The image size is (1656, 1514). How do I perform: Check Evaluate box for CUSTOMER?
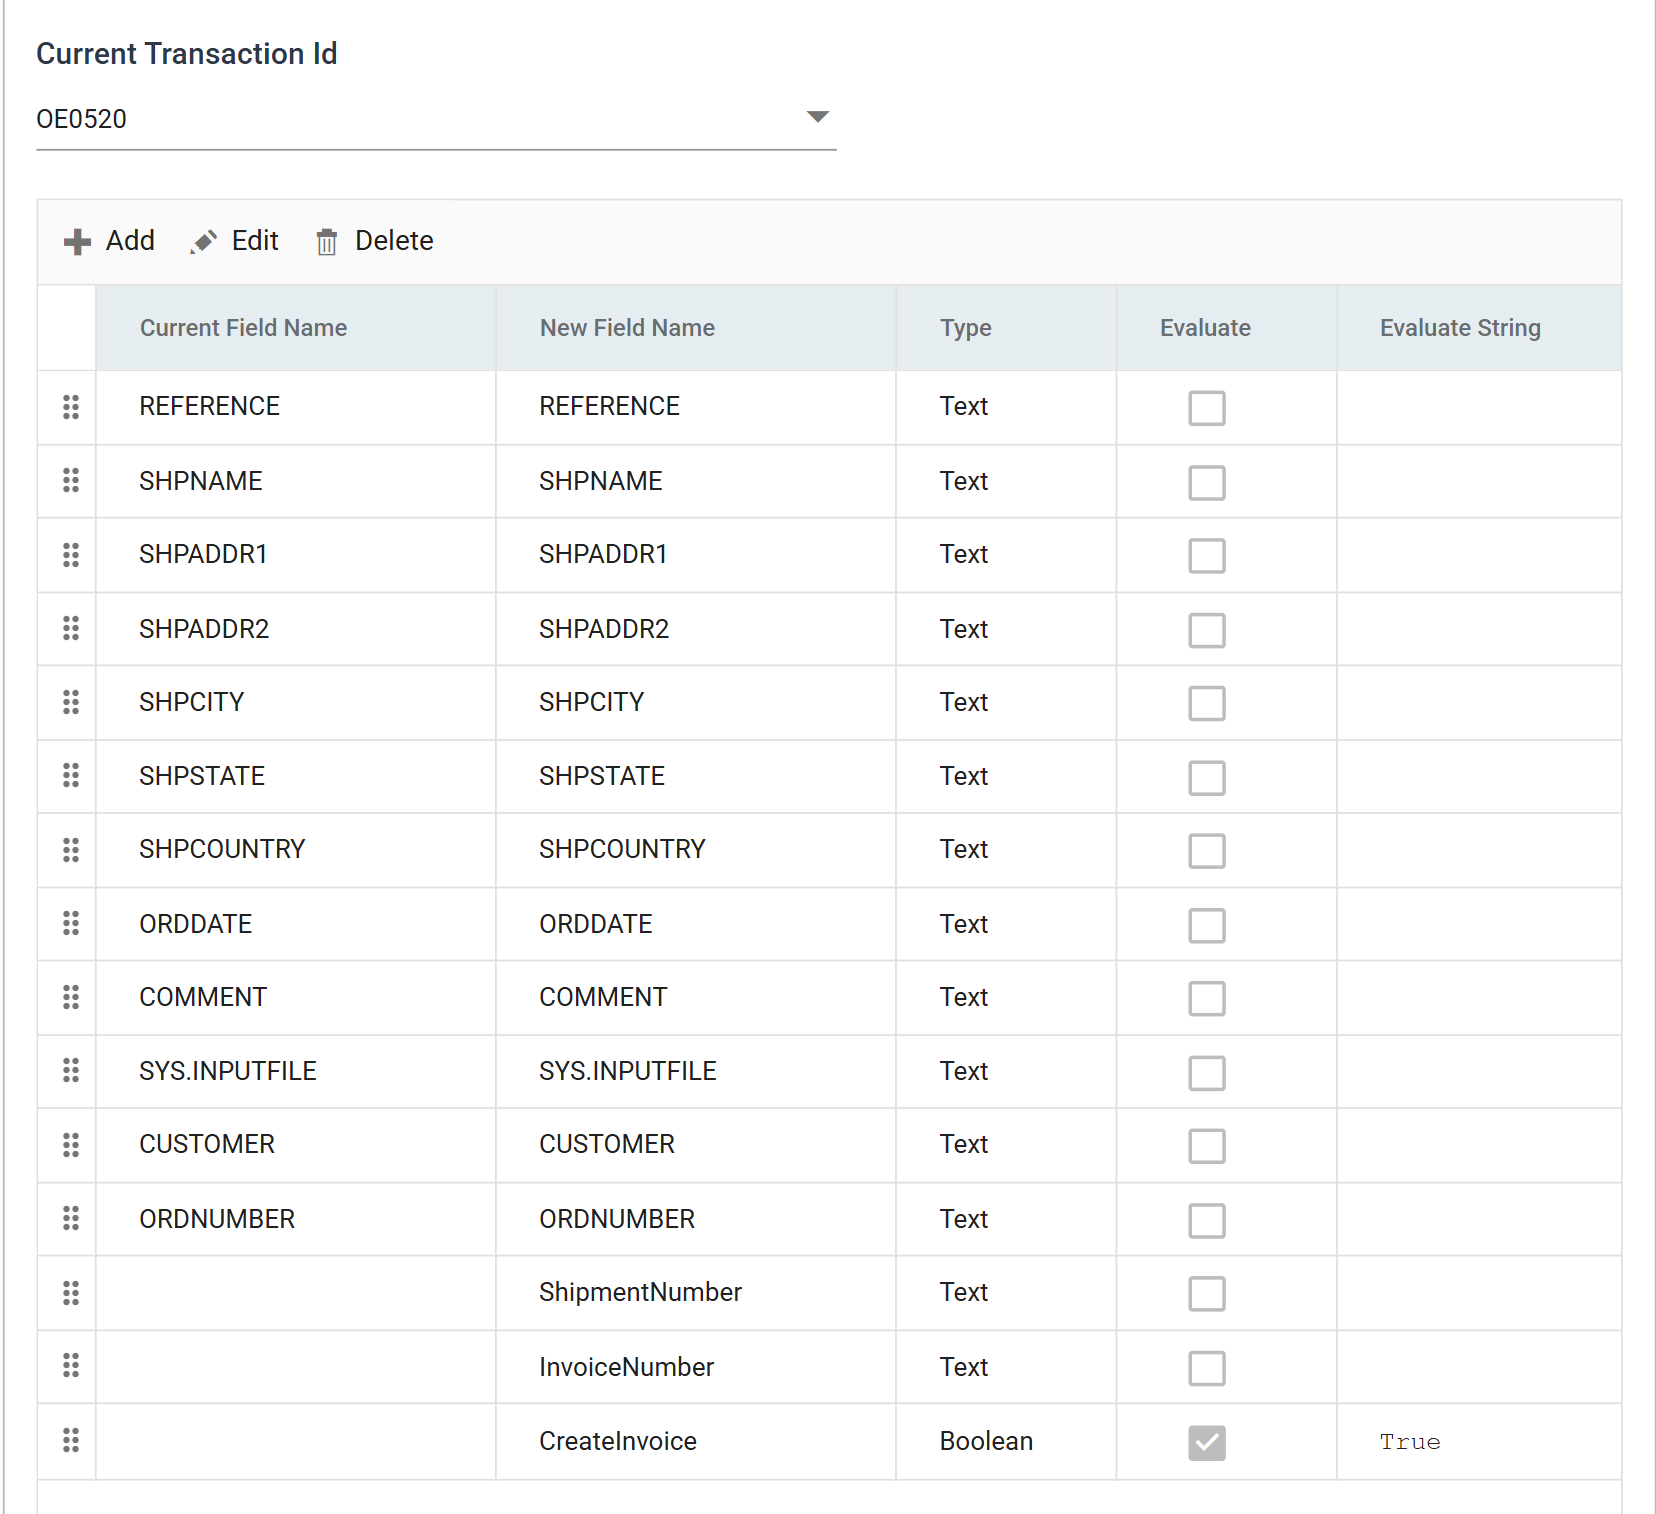(1207, 1146)
